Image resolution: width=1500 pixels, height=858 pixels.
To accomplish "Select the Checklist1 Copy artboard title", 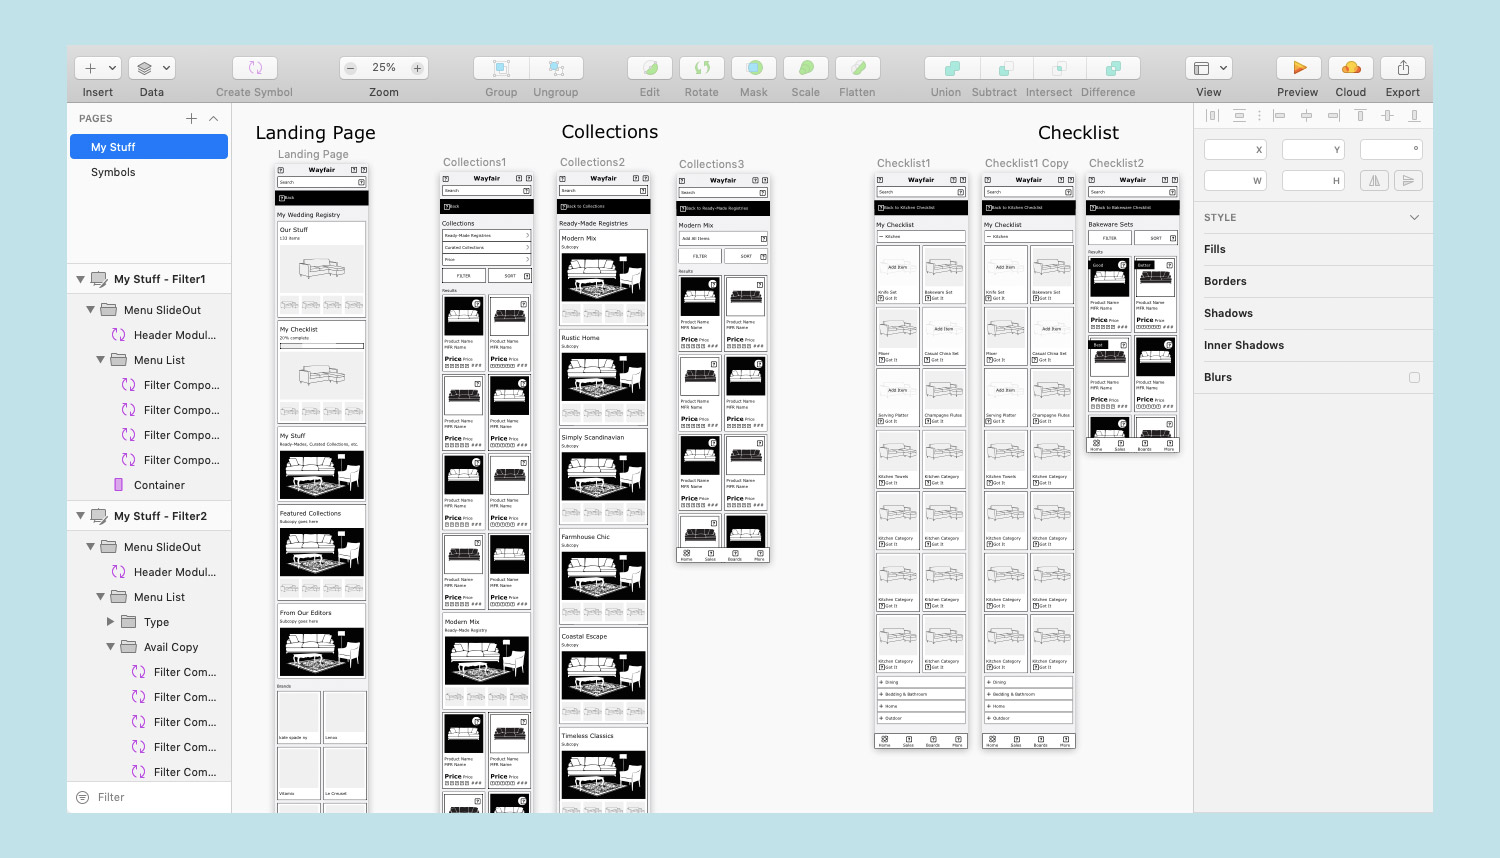I will pos(1027,163).
